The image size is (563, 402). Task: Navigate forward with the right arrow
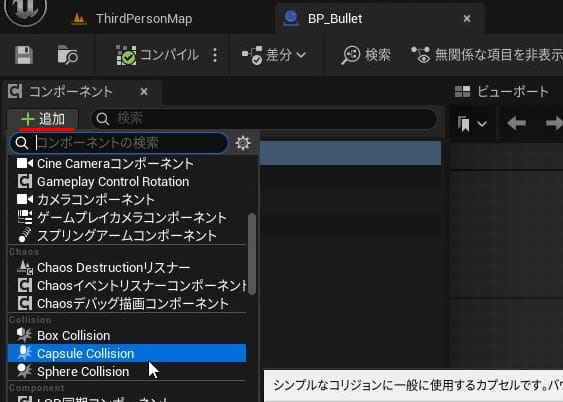(554, 124)
